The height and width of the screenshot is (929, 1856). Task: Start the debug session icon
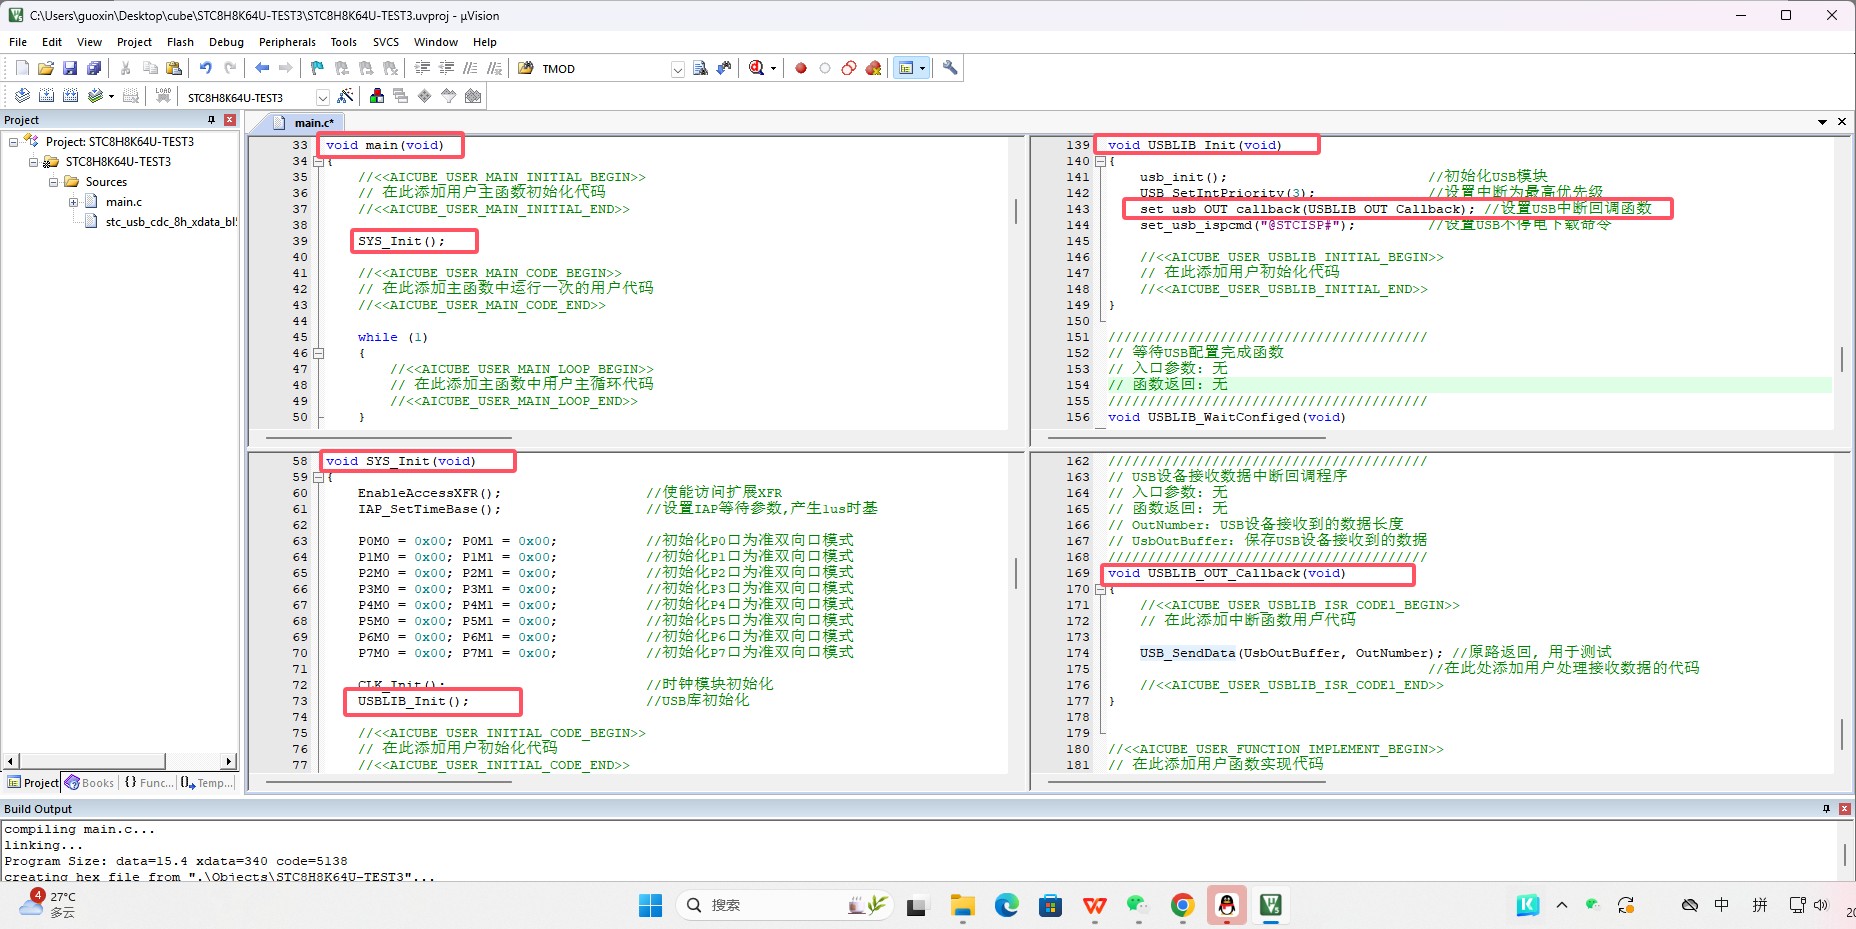(x=758, y=68)
